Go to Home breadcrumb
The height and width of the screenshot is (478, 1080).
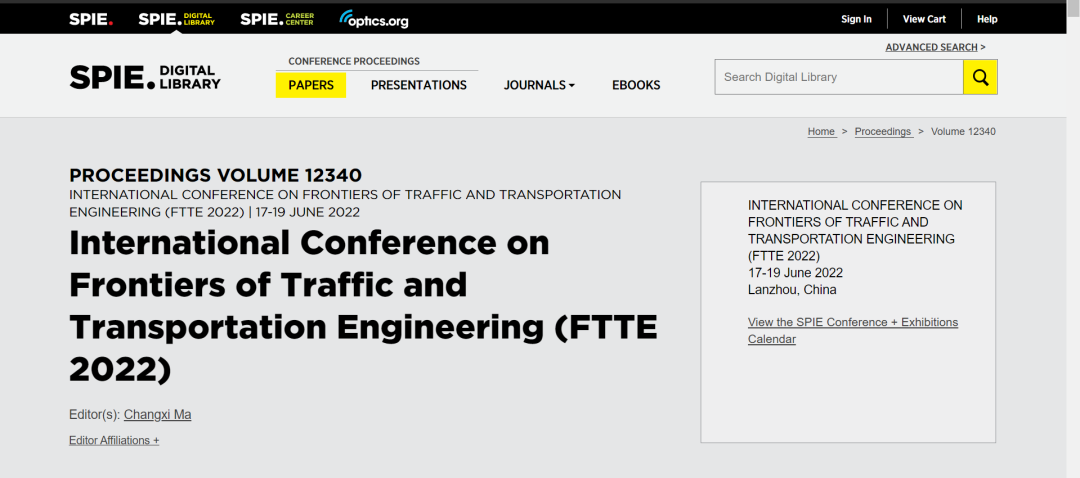click(x=821, y=132)
